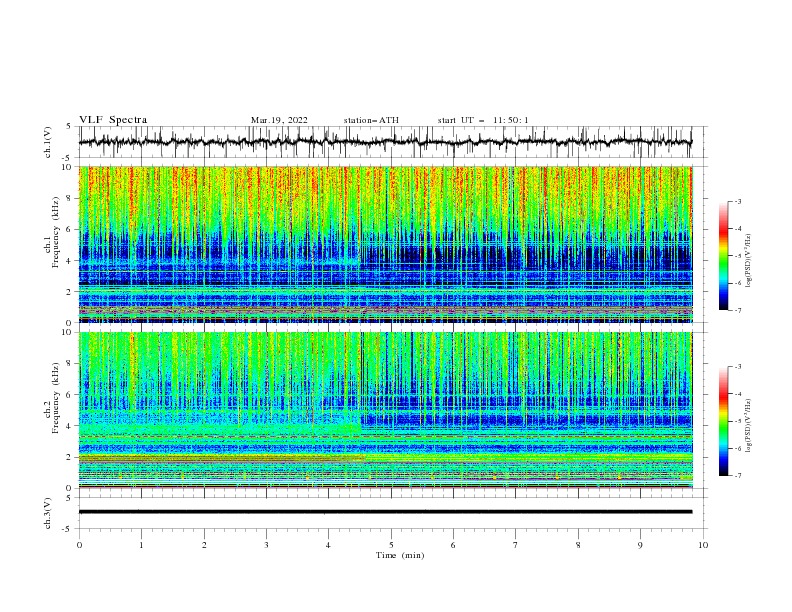Select the "start UT = 11:50:1" text
The height and width of the screenshot is (612, 792).
(483, 120)
